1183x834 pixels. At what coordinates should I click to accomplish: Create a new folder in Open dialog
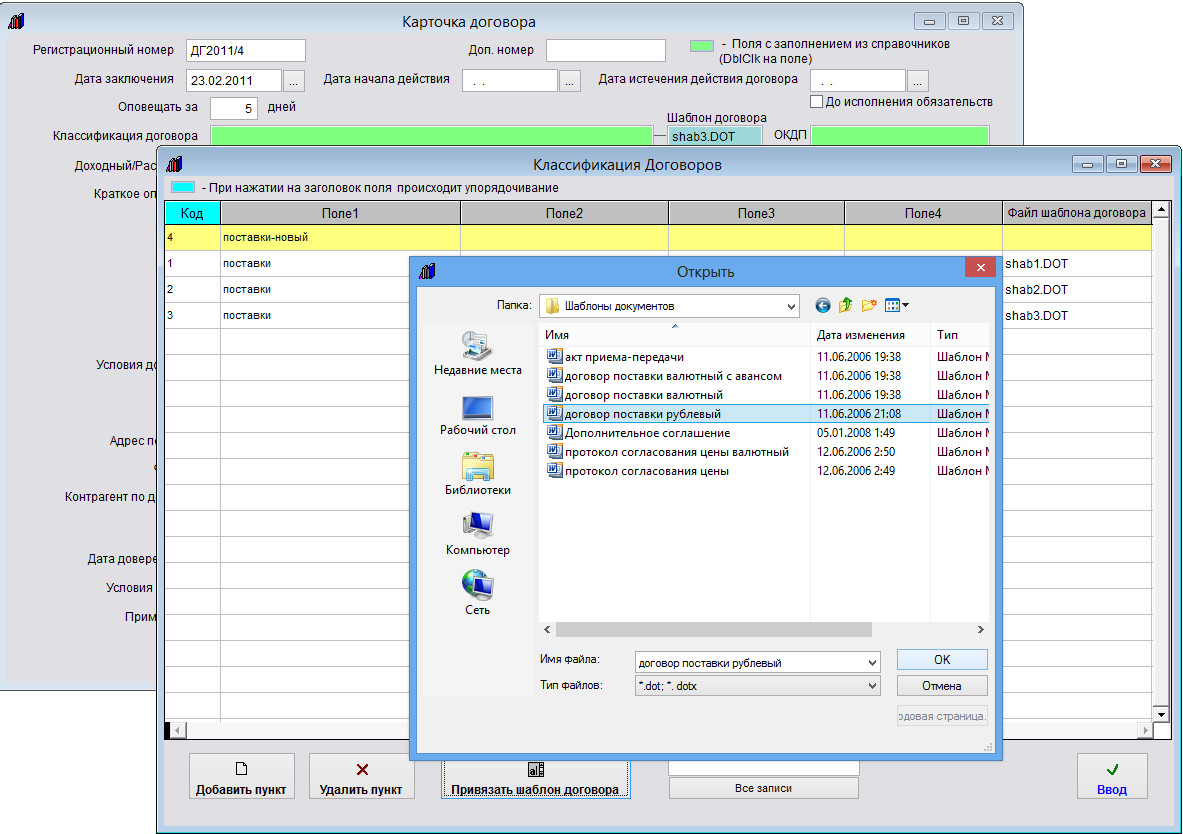click(x=868, y=306)
